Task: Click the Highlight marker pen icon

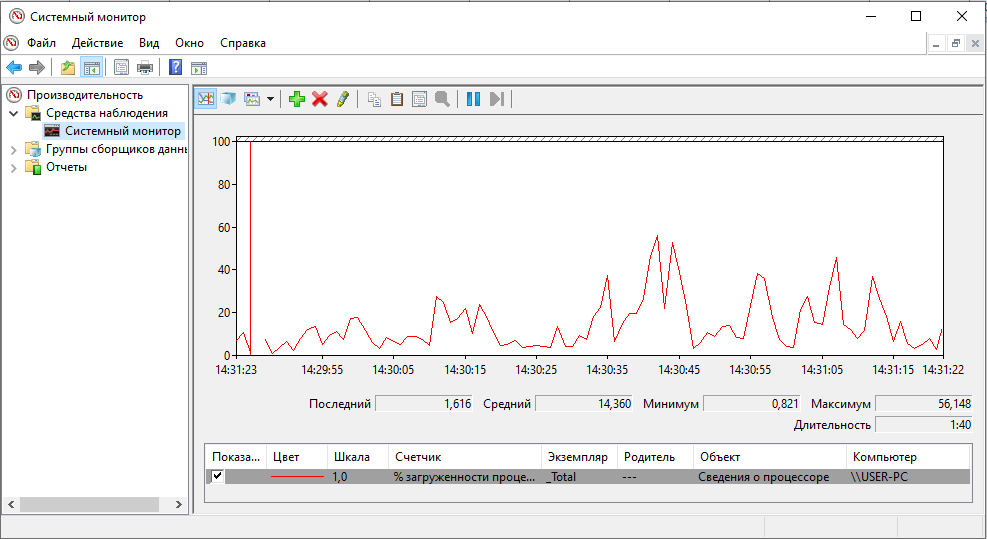Action: click(343, 98)
